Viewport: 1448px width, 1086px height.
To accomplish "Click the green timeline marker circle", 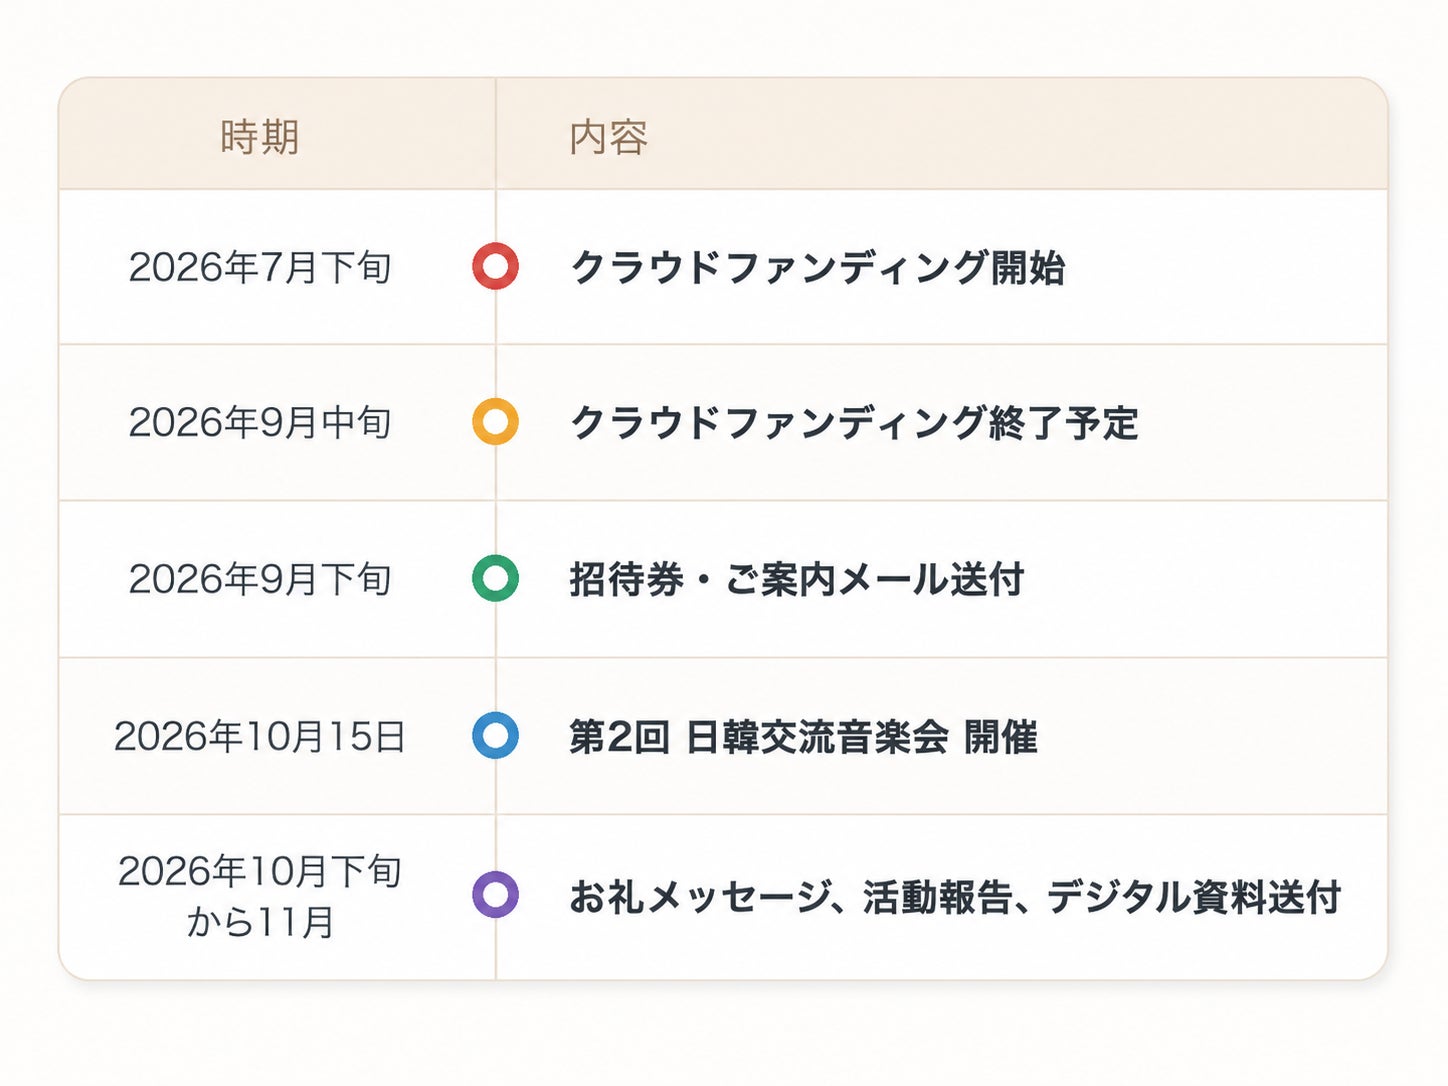I will [x=495, y=578].
